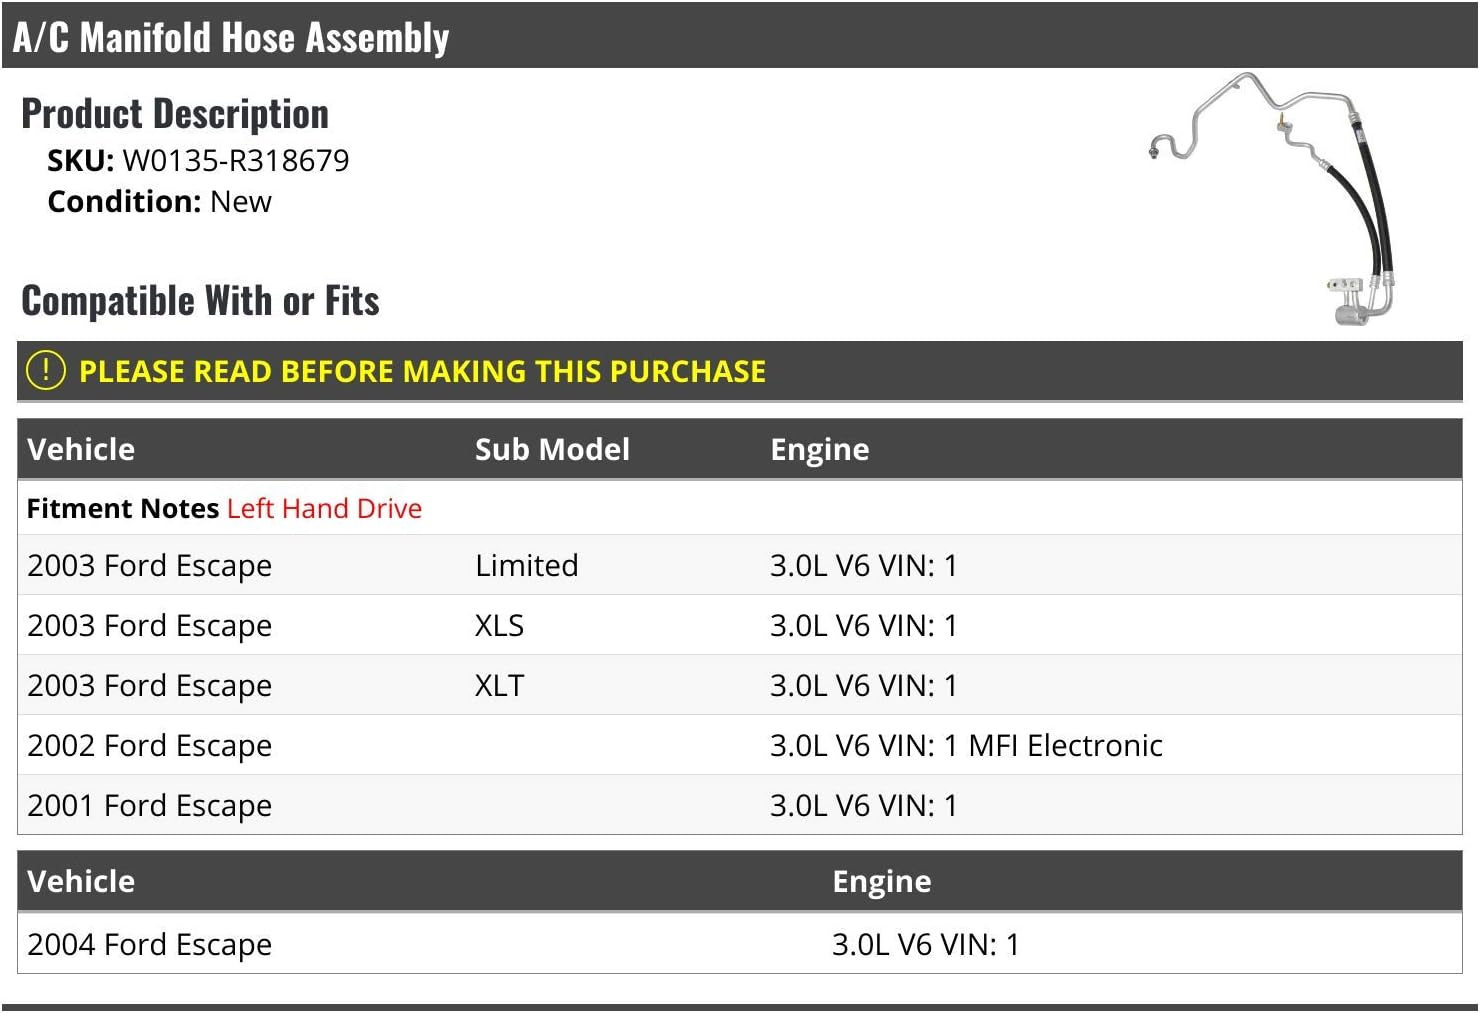Screen dimensions: 1480x1013
Task: Click the Vehicle header in first table
Action: 81,449
